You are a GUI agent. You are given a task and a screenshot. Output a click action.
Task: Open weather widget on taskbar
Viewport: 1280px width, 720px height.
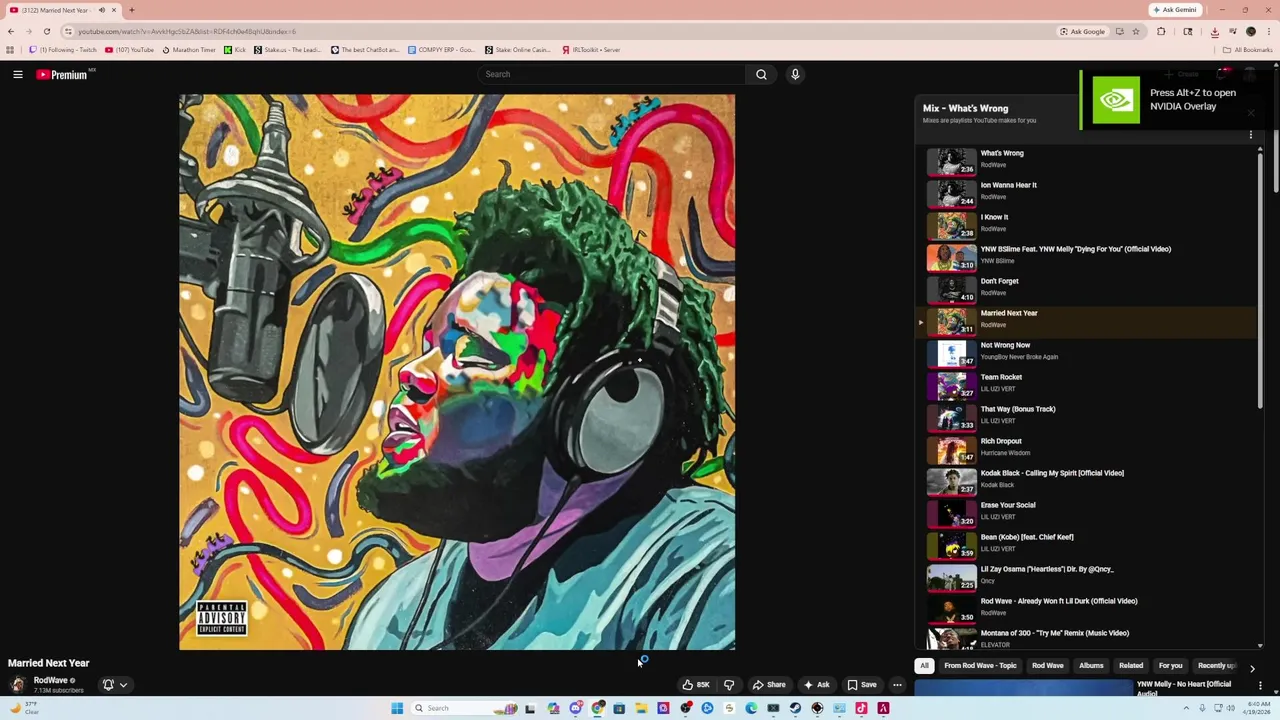click(x=24, y=708)
